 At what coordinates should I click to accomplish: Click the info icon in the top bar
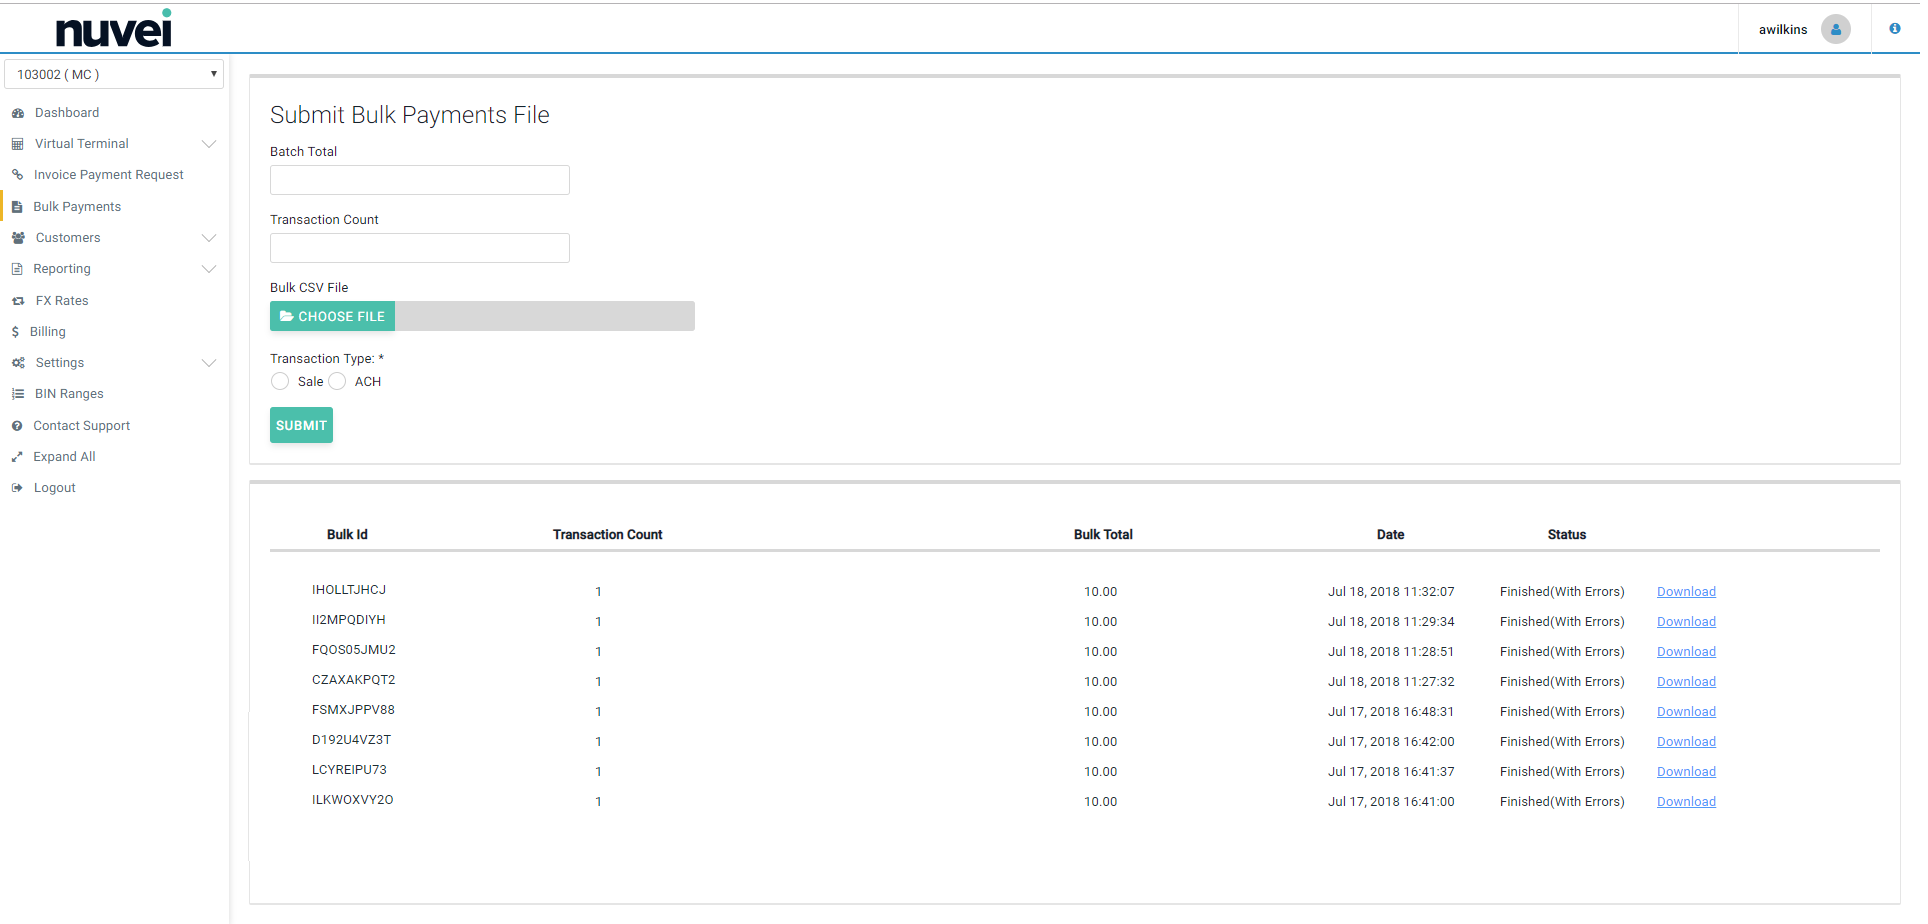(1896, 28)
